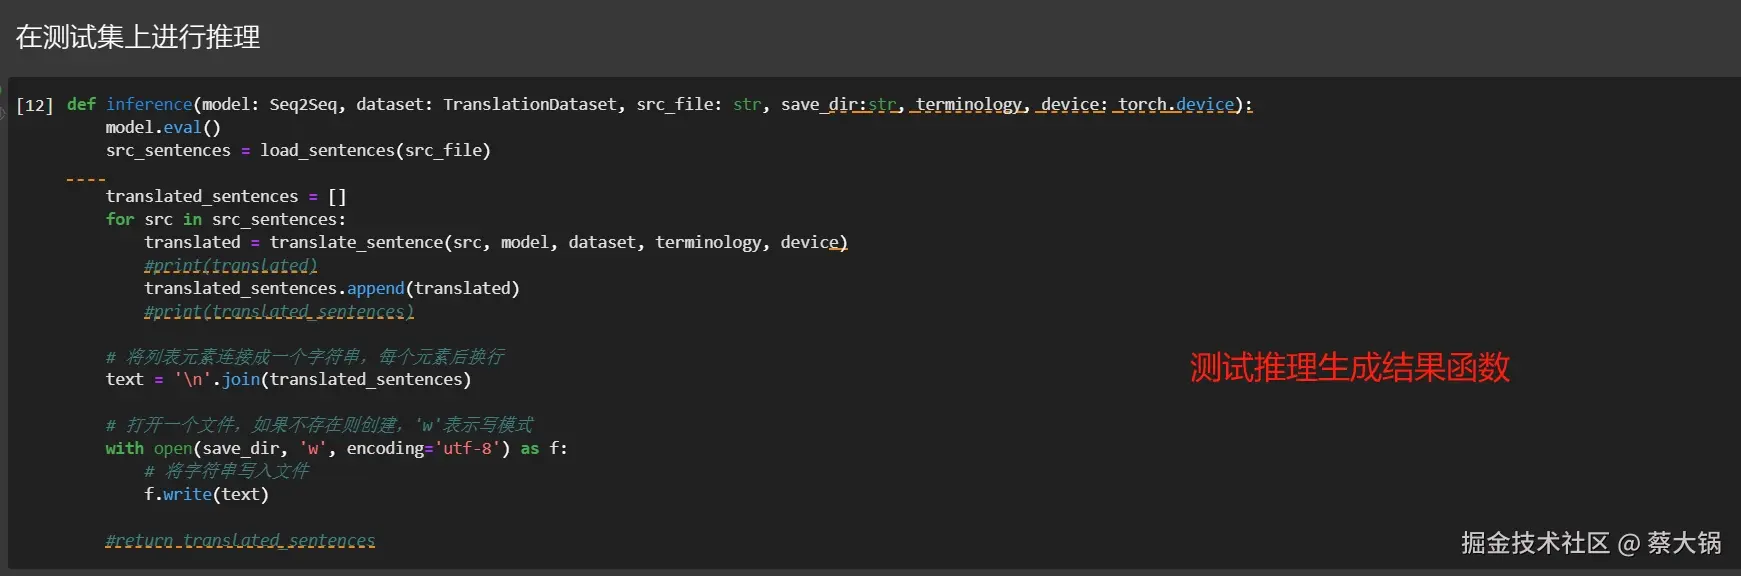Viewport: 1741px width, 576px height.
Task: Click the [12] cell execution counter
Action: (x=35, y=105)
